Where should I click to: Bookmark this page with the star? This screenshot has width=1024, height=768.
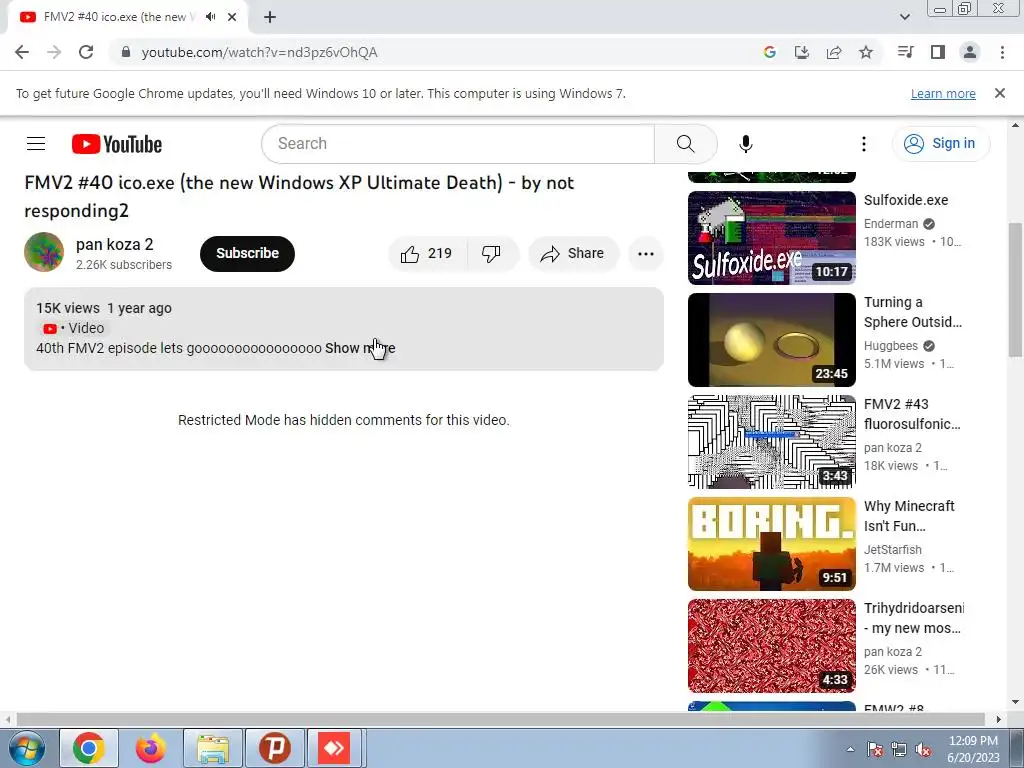tap(865, 52)
